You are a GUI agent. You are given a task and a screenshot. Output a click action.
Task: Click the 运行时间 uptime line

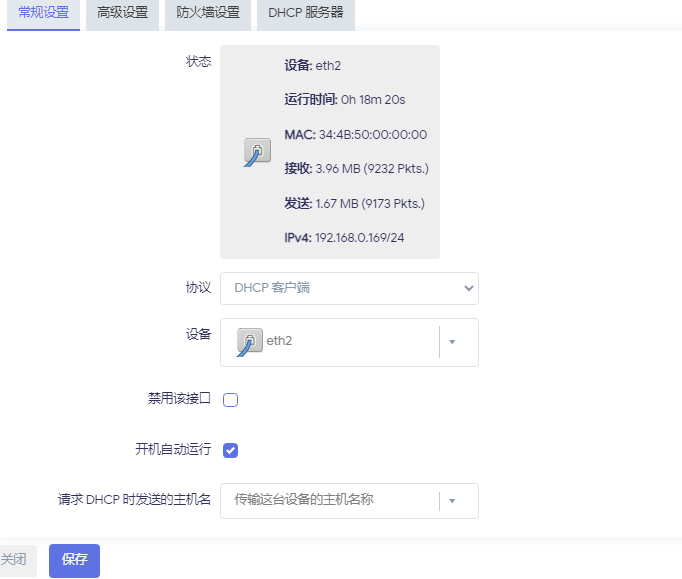[344, 99]
